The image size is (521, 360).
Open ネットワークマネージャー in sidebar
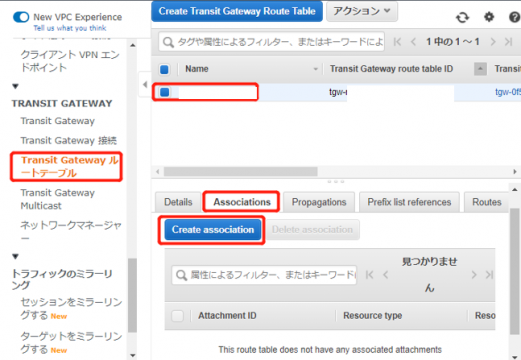(x=71, y=231)
